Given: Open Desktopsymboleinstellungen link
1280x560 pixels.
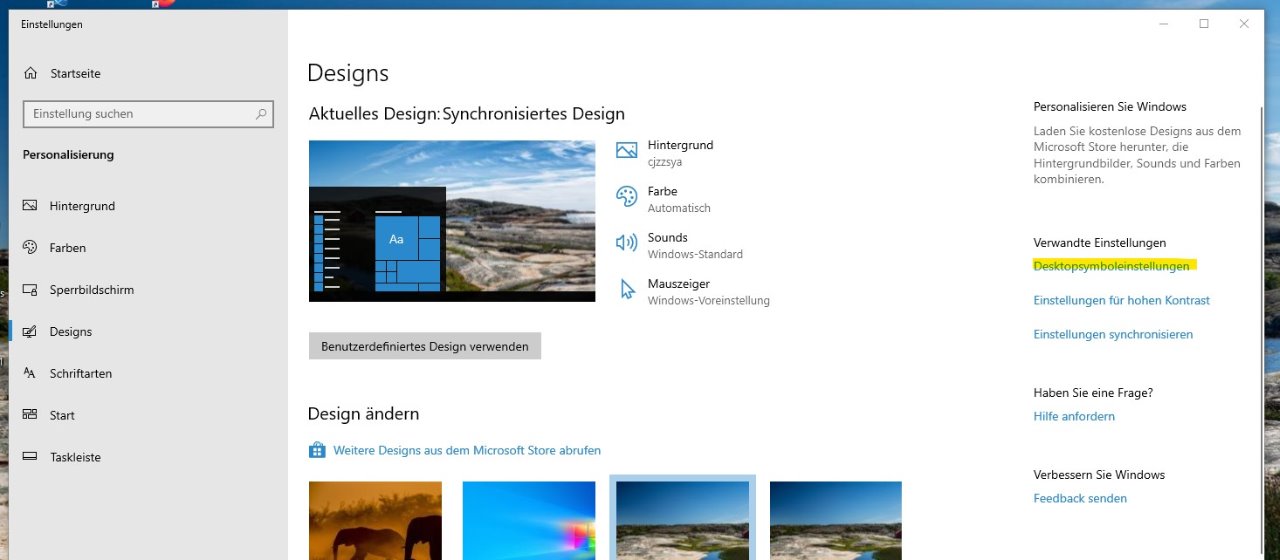Looking at the screenshot, I should (1111, 266).
